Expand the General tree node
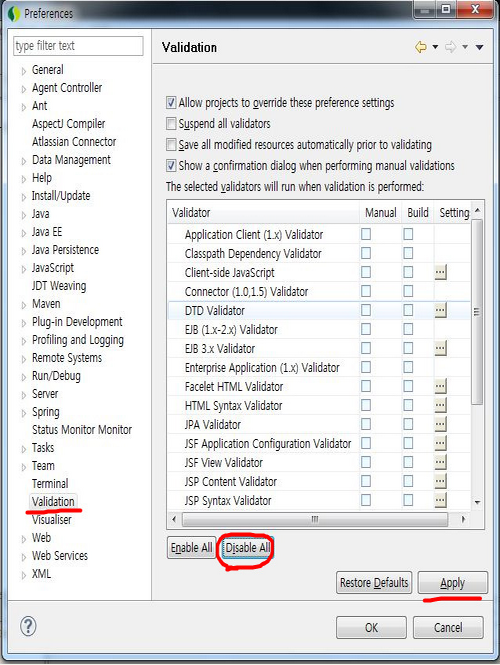Image resolution: width=500 pixels, height=665 pixels. [24, 71]
